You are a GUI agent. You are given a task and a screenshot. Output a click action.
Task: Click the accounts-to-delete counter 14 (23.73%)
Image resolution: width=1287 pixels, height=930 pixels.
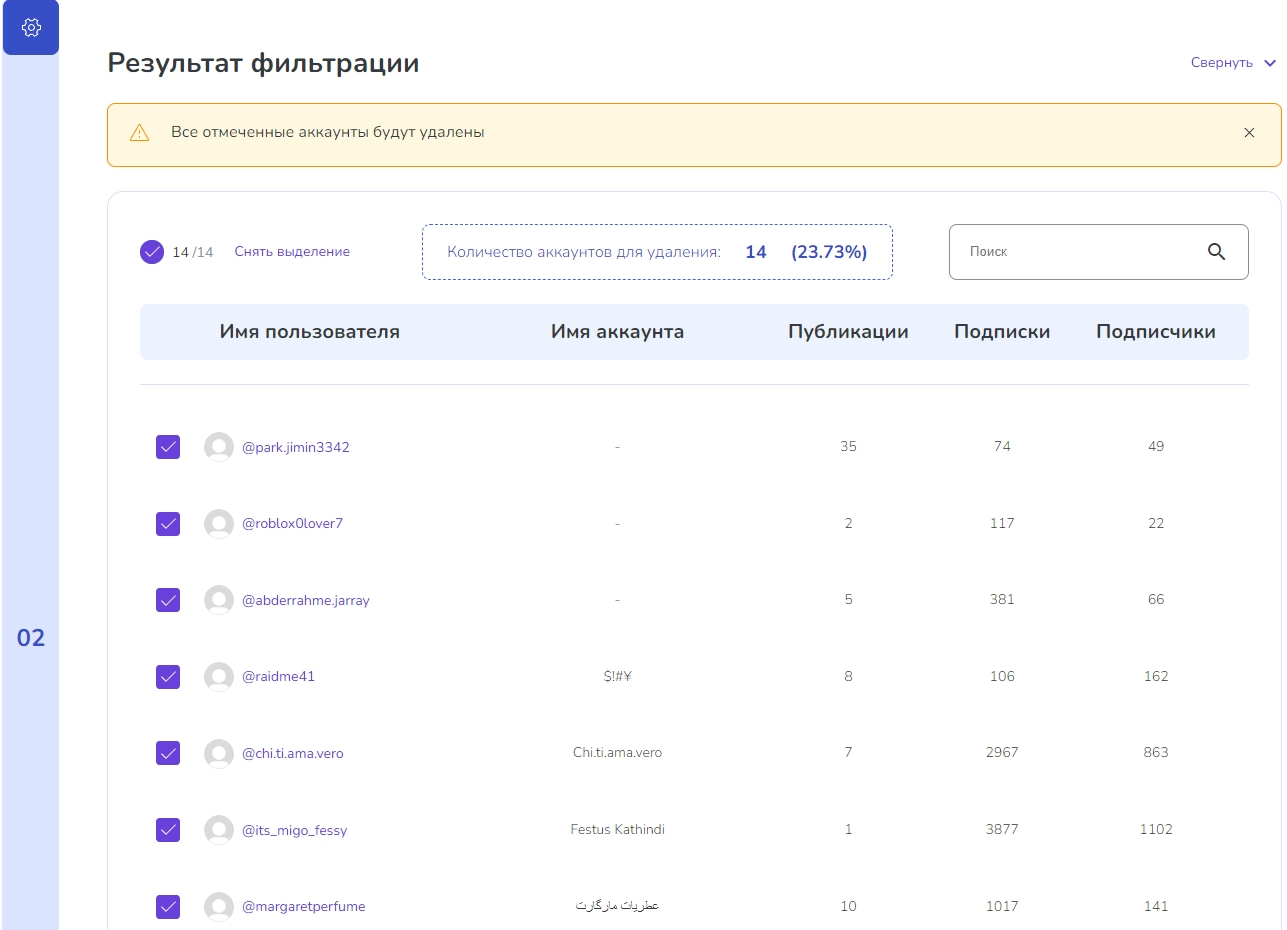657,252
